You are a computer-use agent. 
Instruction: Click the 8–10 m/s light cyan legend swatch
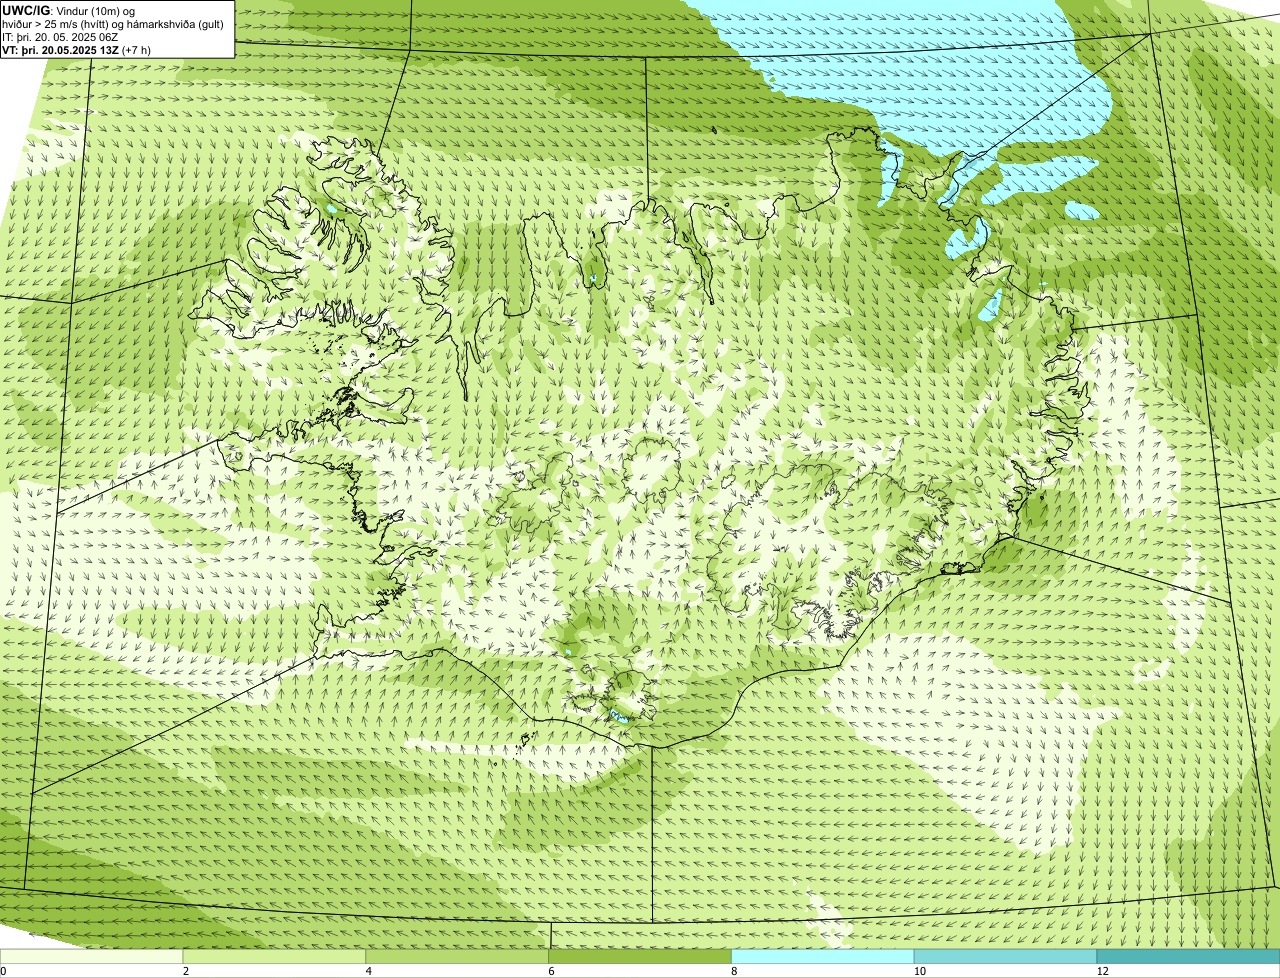[x=823, y=956]
